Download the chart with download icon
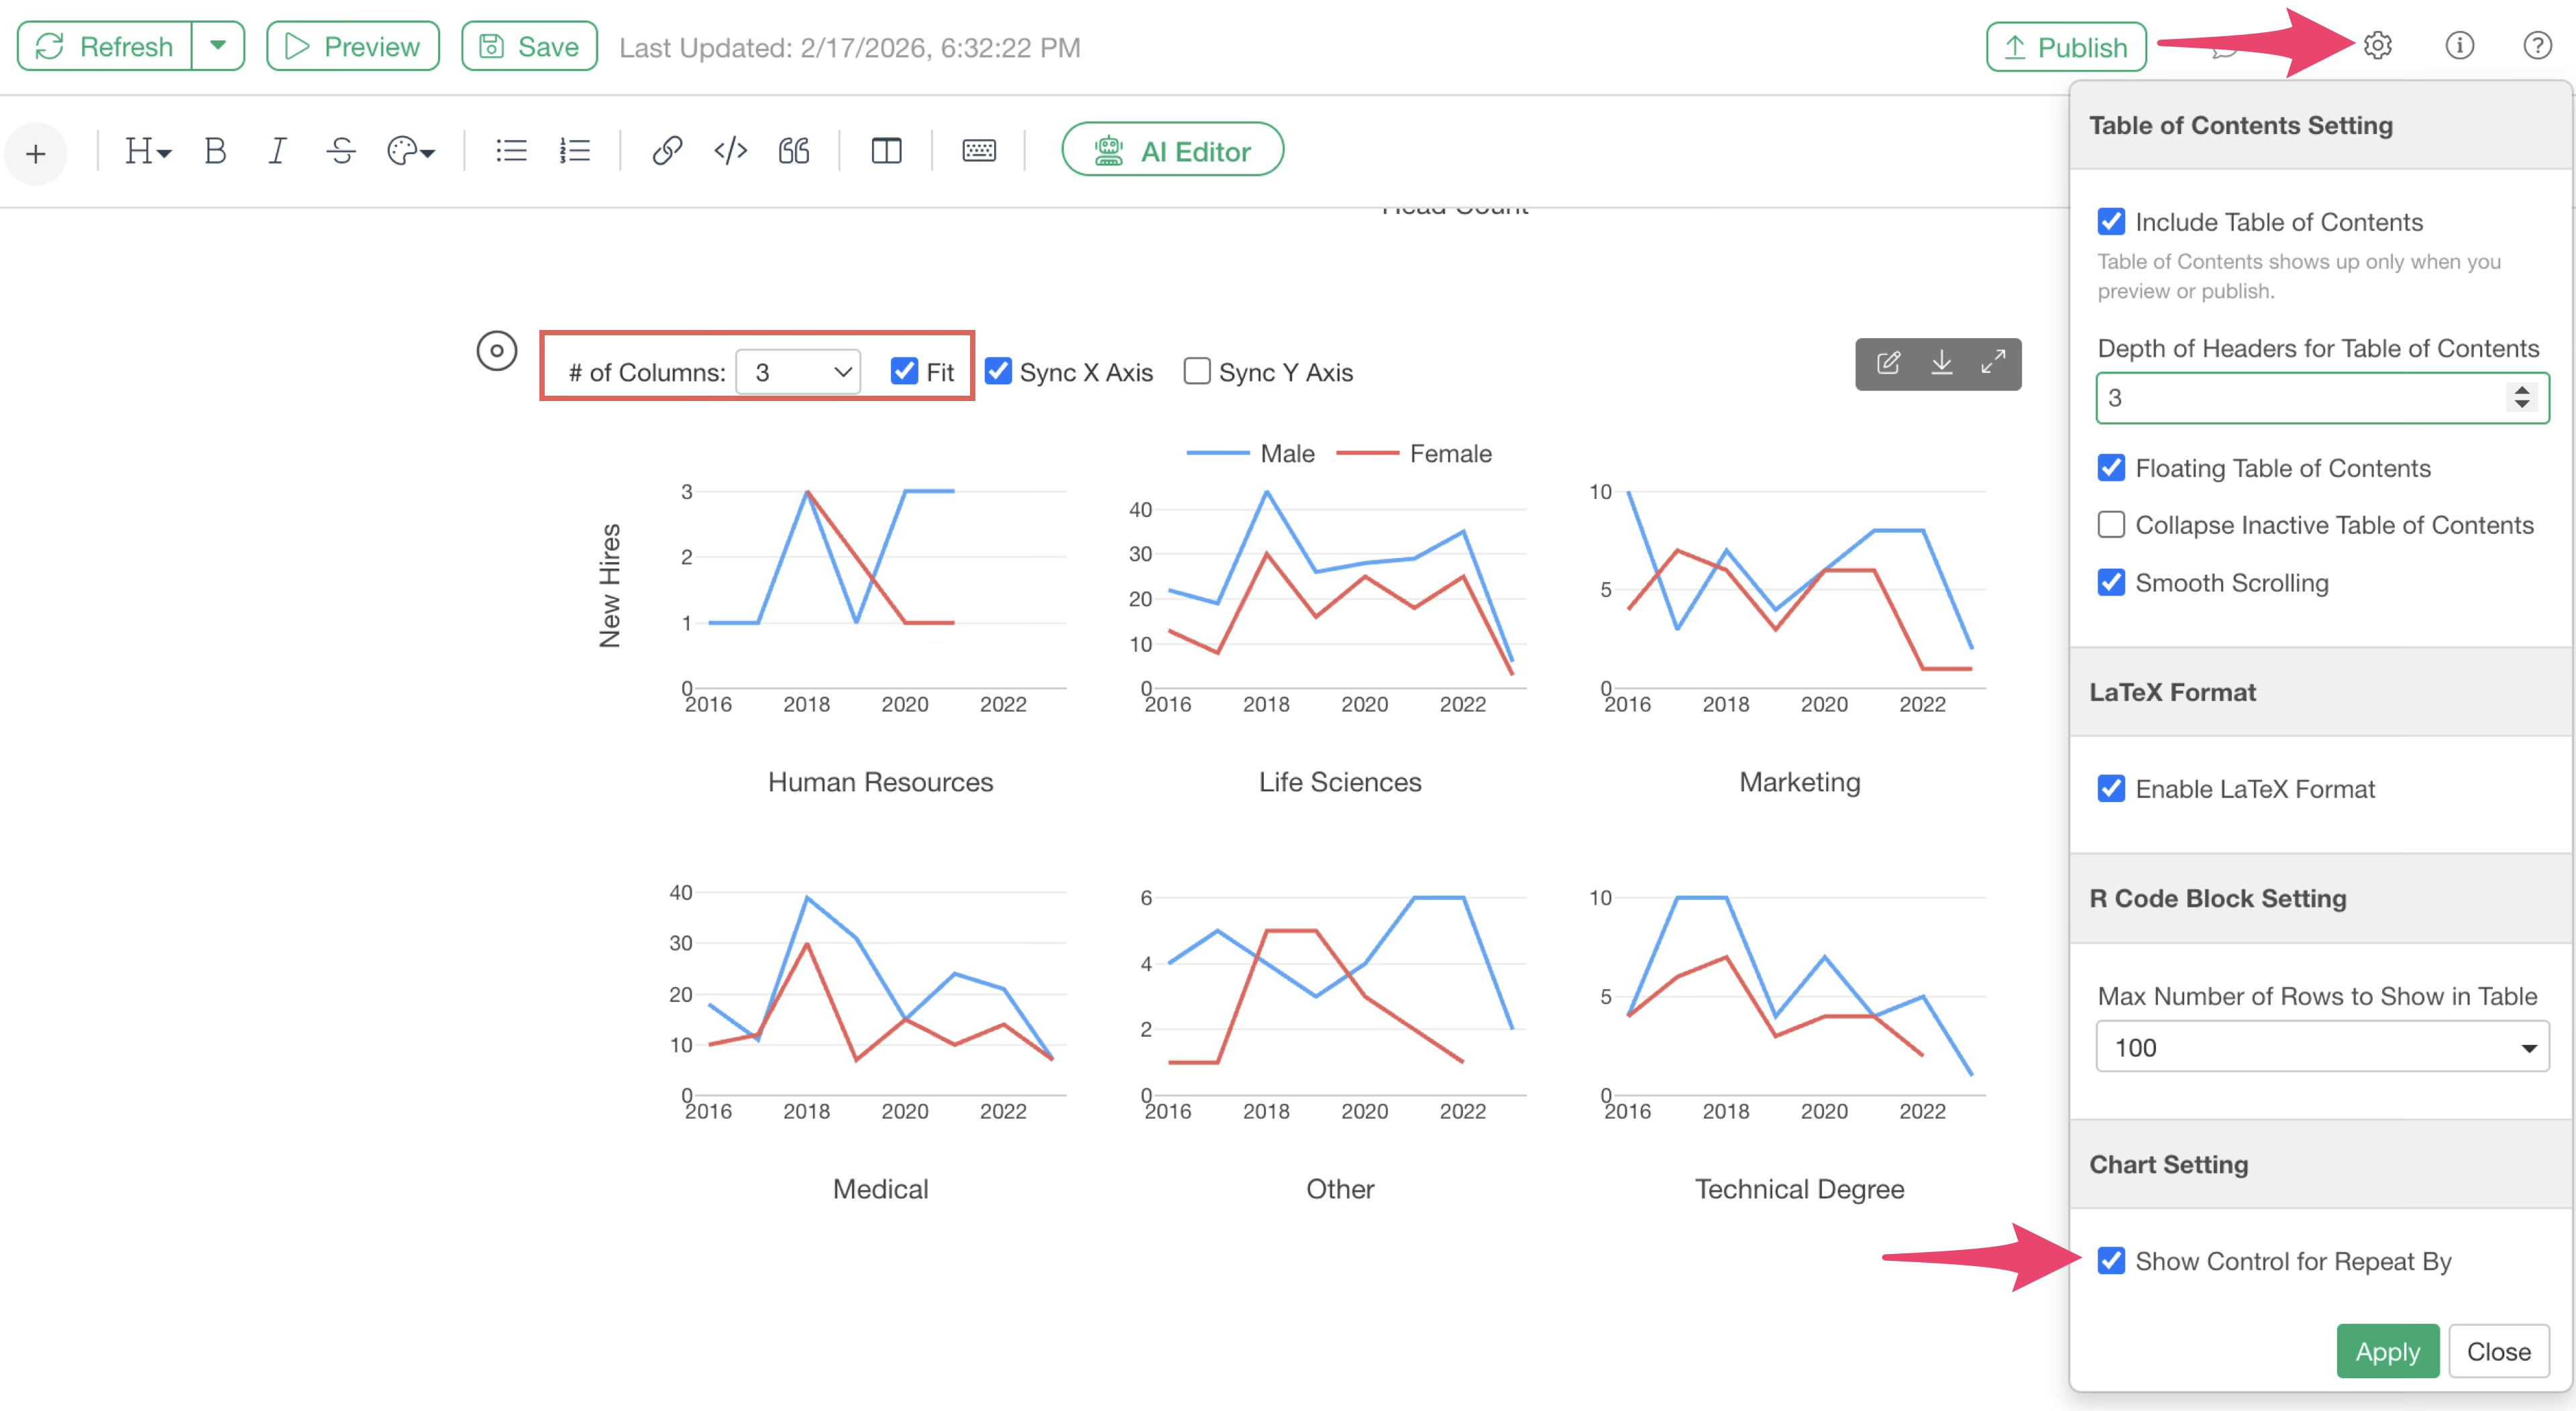This screenshot has height=1411, width=2576. (x=1941, y=363)
